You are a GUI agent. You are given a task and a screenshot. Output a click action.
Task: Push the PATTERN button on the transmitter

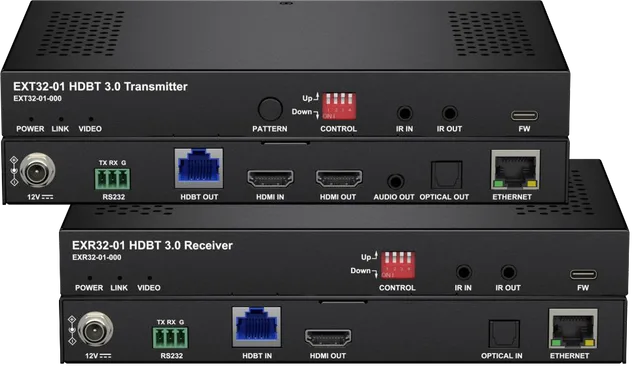tap(270, 109)
